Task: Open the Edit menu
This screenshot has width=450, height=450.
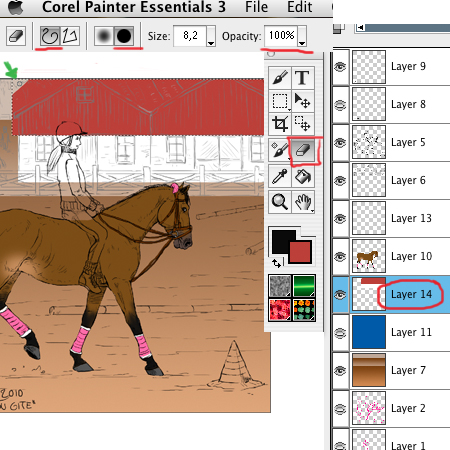Action: [x=299, y=7]
